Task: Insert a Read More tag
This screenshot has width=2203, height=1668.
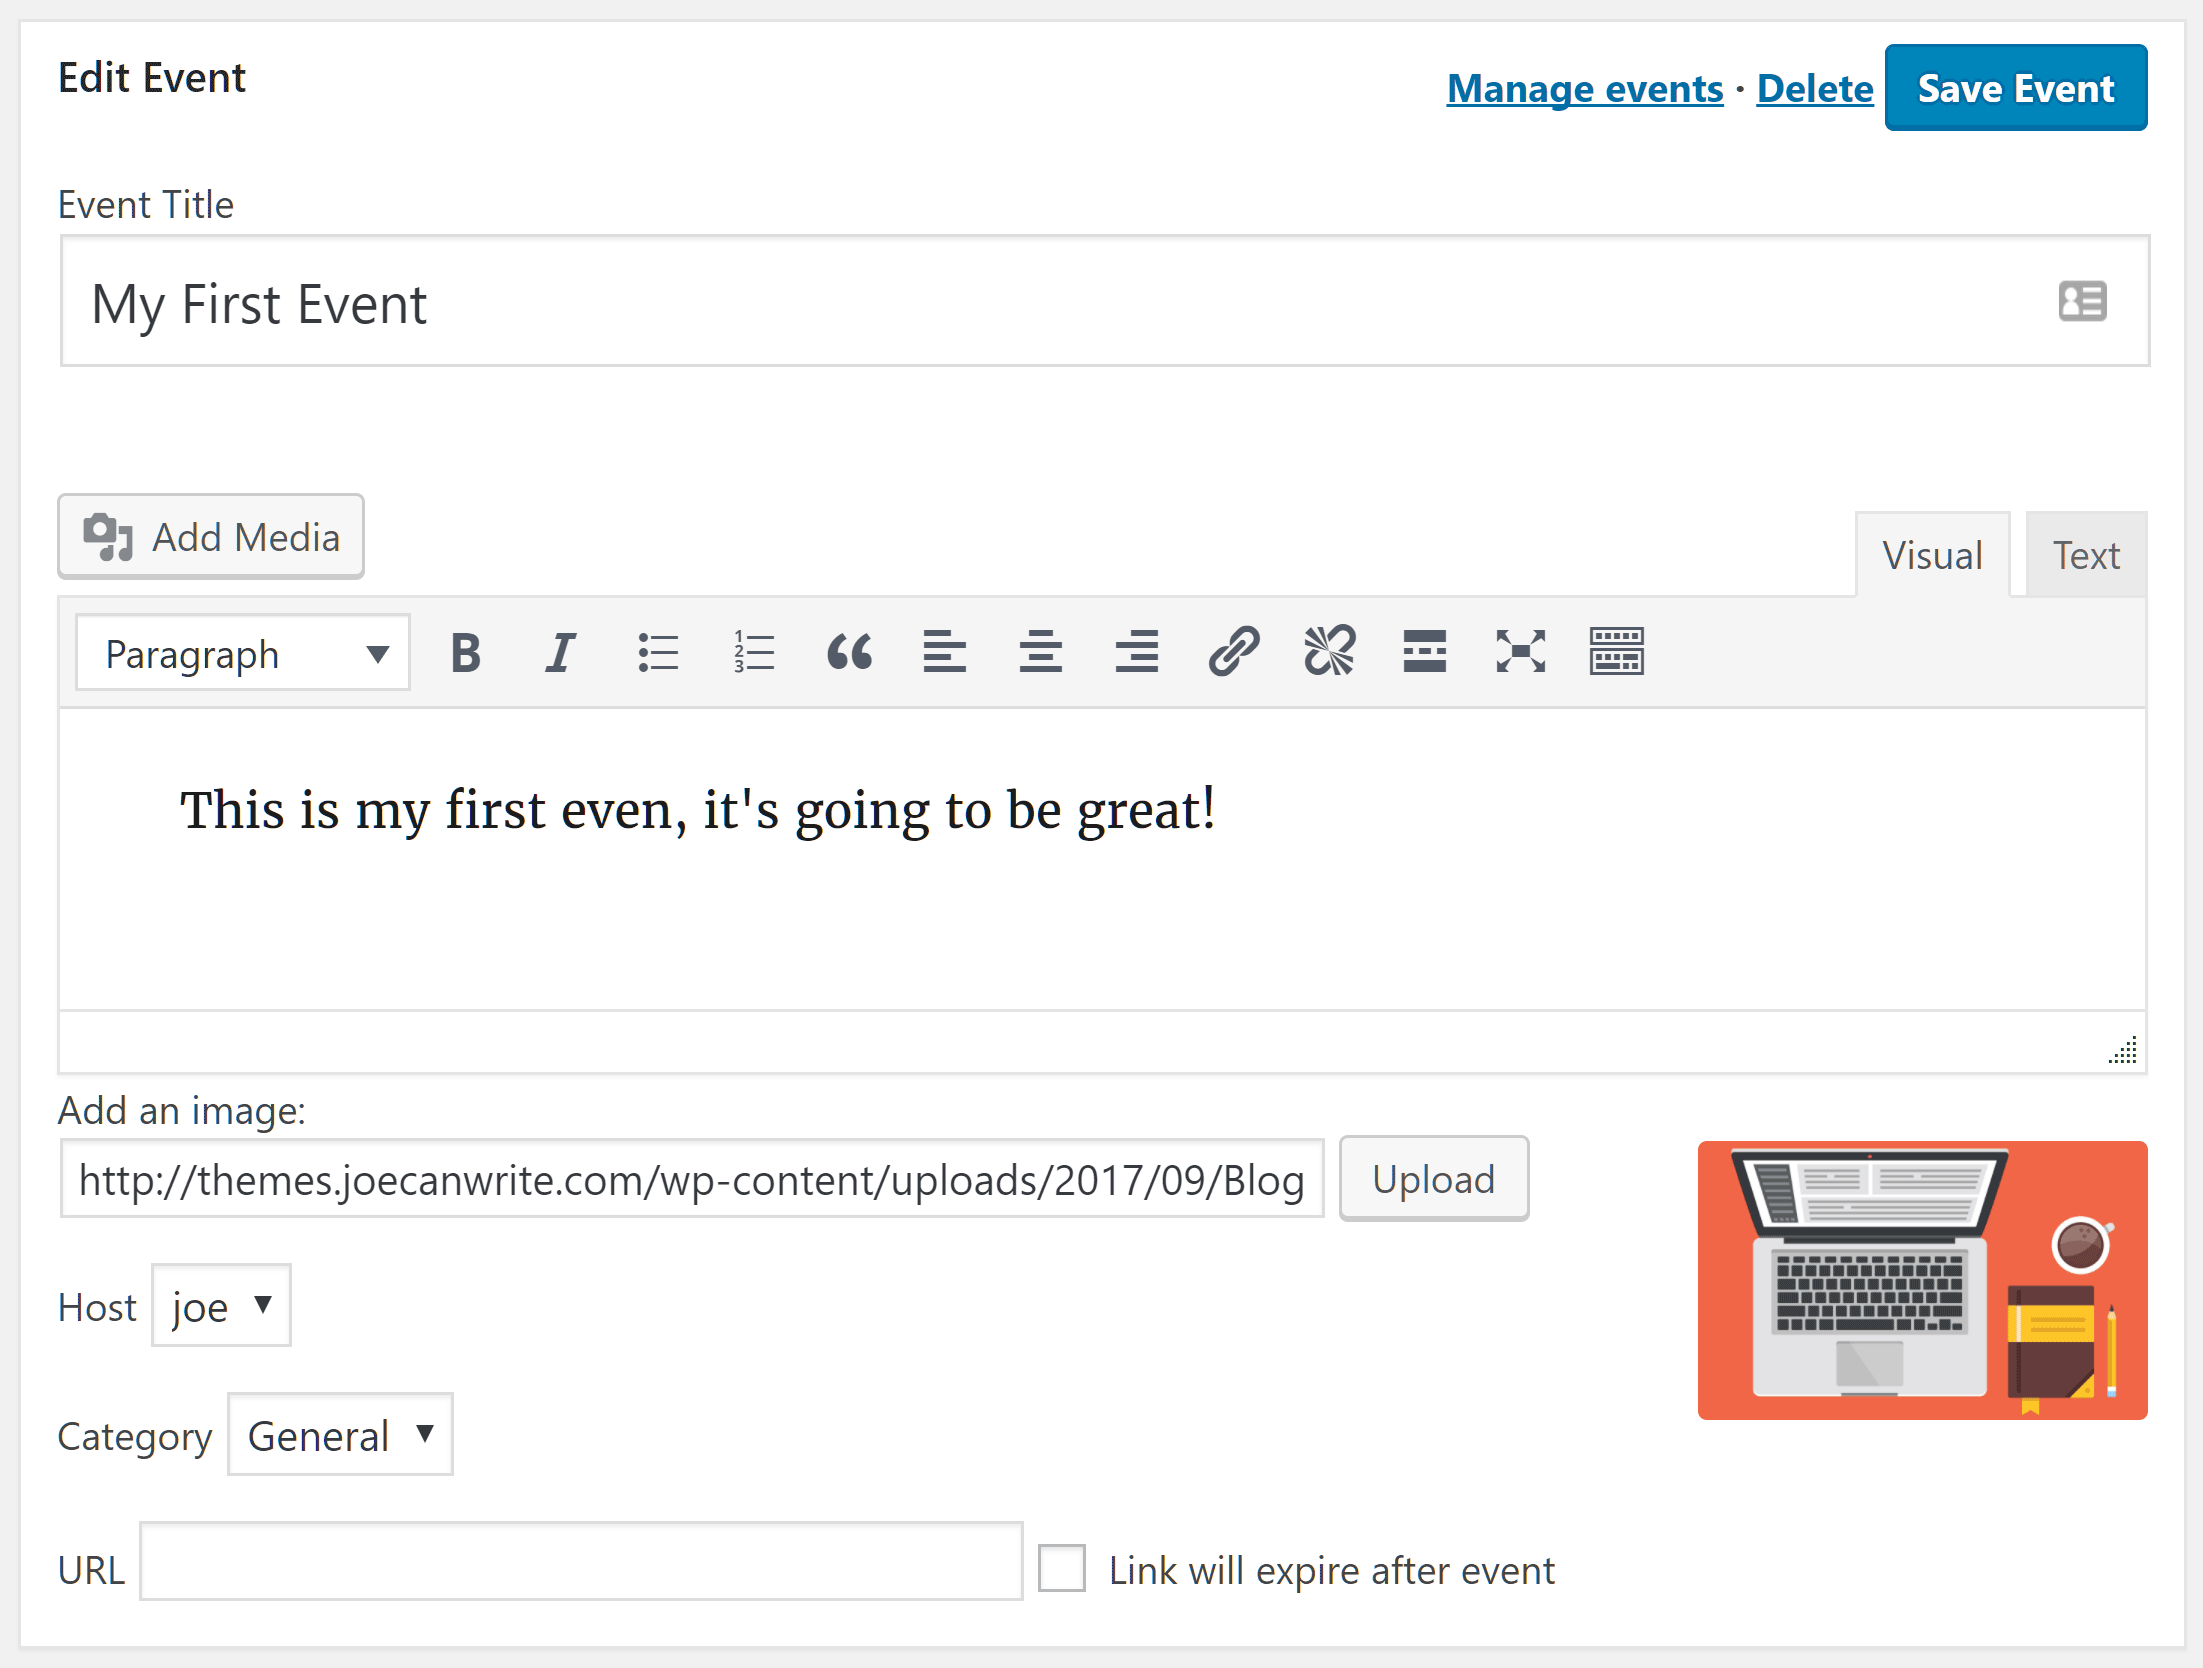Action: point(1424,652)
